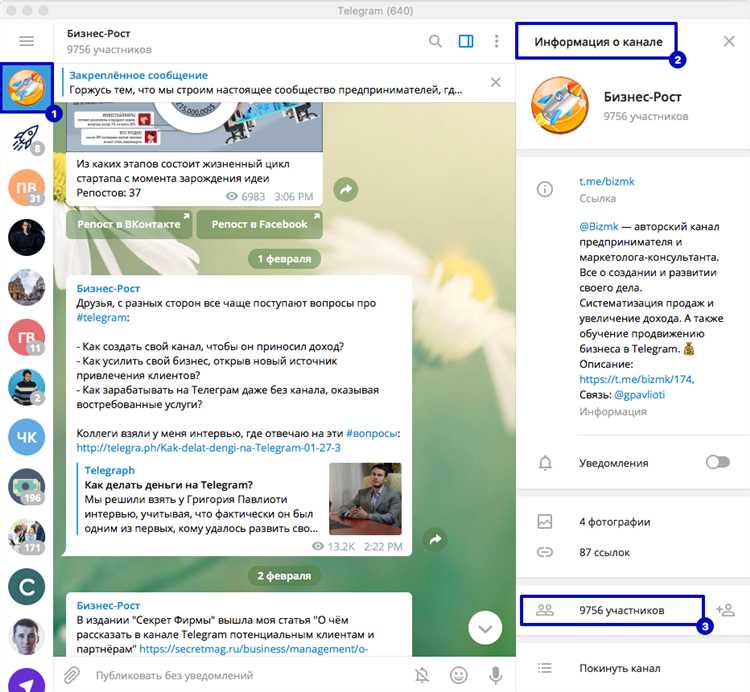Image resolution: width=750 pixels, height=692 pixels.
Task: Open the https://t.me/bizmk/174 link
Action: pos(636,379)
